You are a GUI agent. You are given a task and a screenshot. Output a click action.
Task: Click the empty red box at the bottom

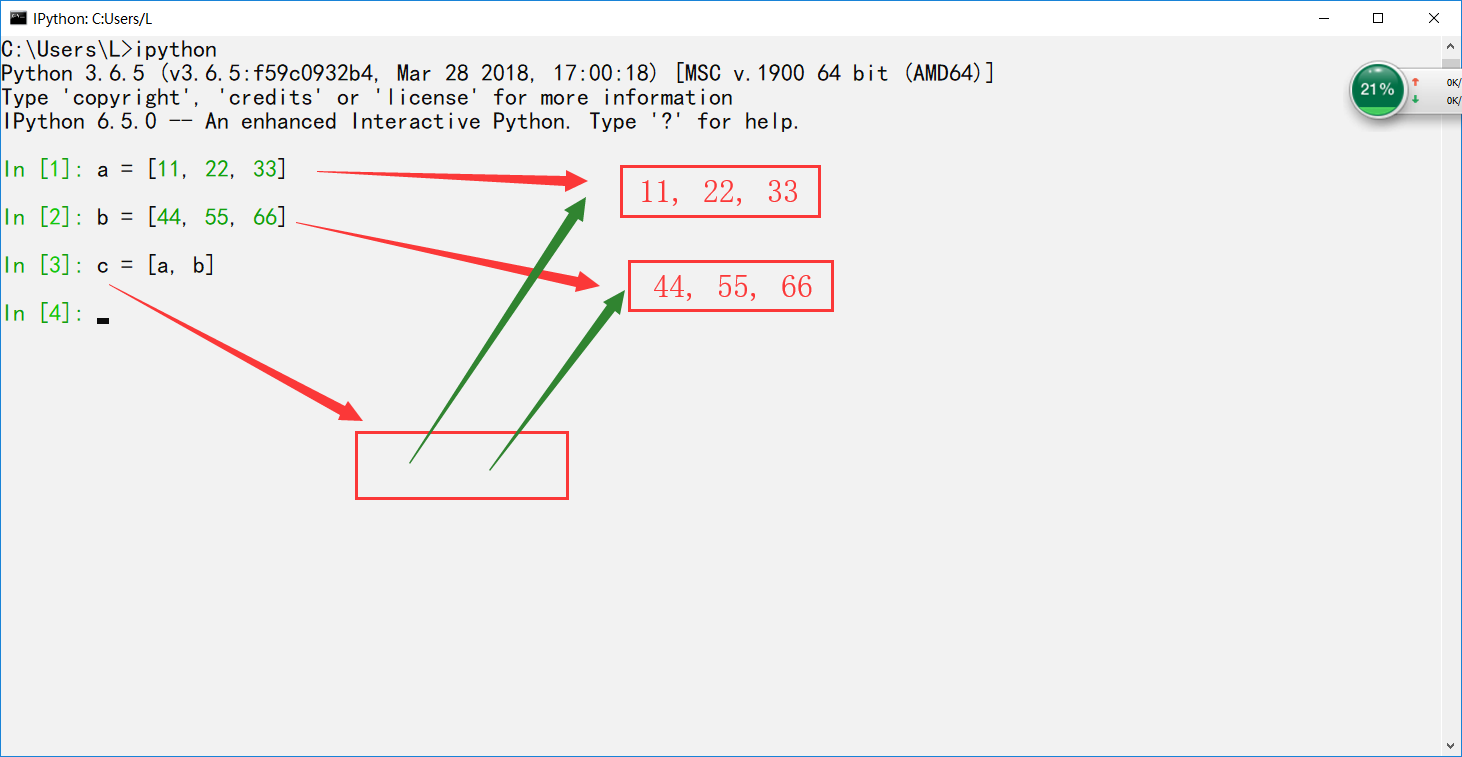pyautogui.click(x=461, y=465)
